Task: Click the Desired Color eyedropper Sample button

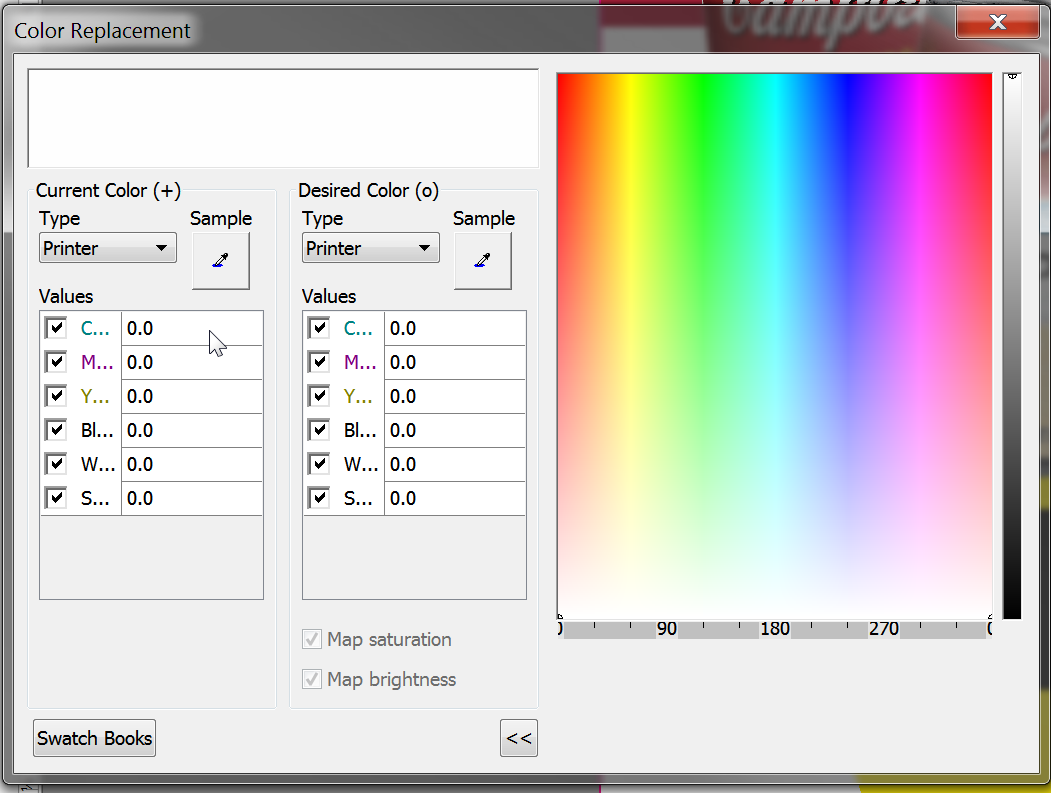Action: [x=483, y=261]
